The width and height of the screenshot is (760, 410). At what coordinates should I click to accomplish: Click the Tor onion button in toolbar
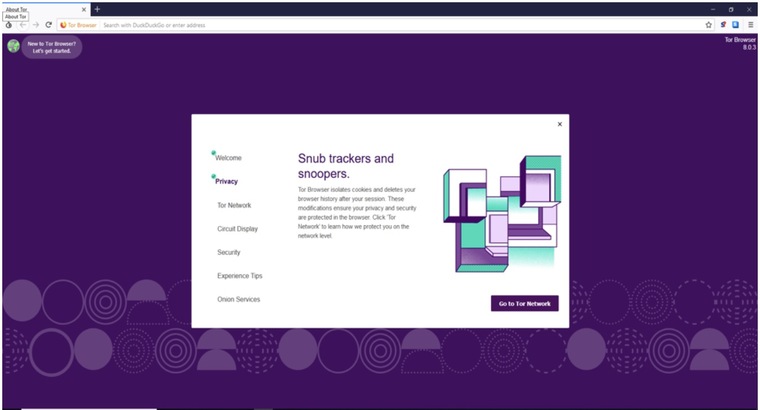point(8,24)
